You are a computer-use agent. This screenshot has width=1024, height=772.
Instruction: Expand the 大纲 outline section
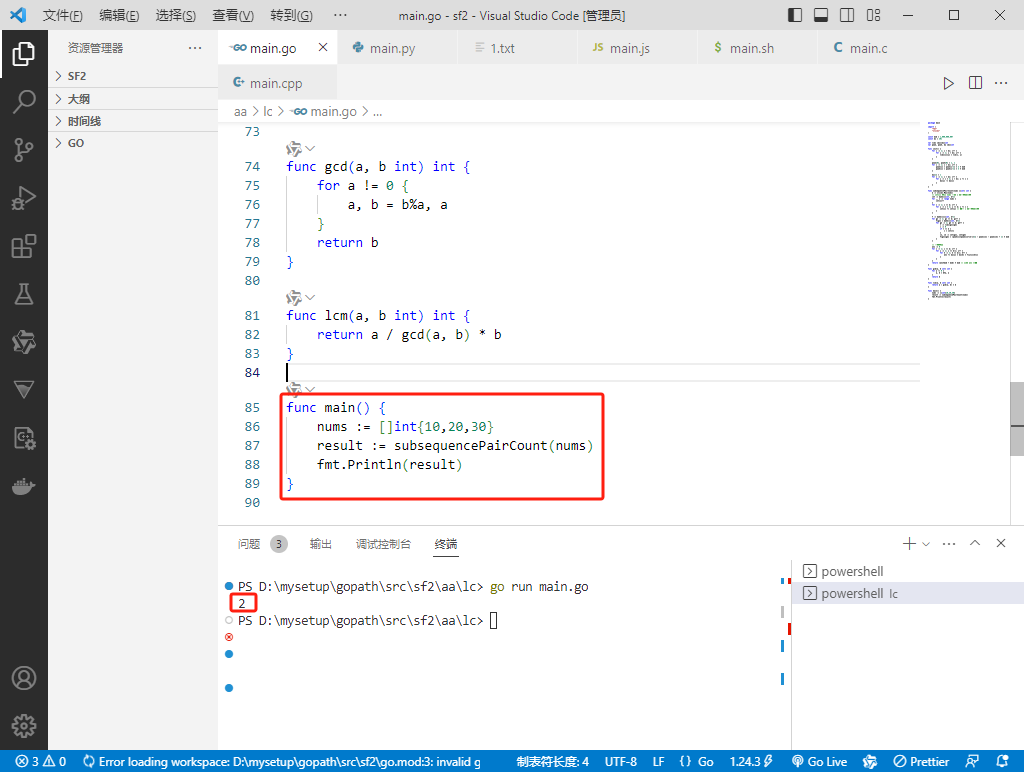click(x=133, y=99)
